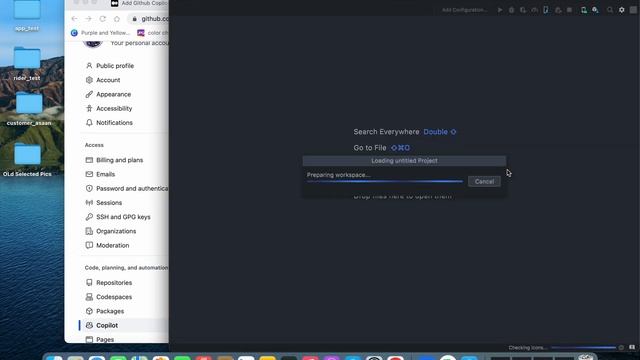Go forward in the browser window

(89, 19)
